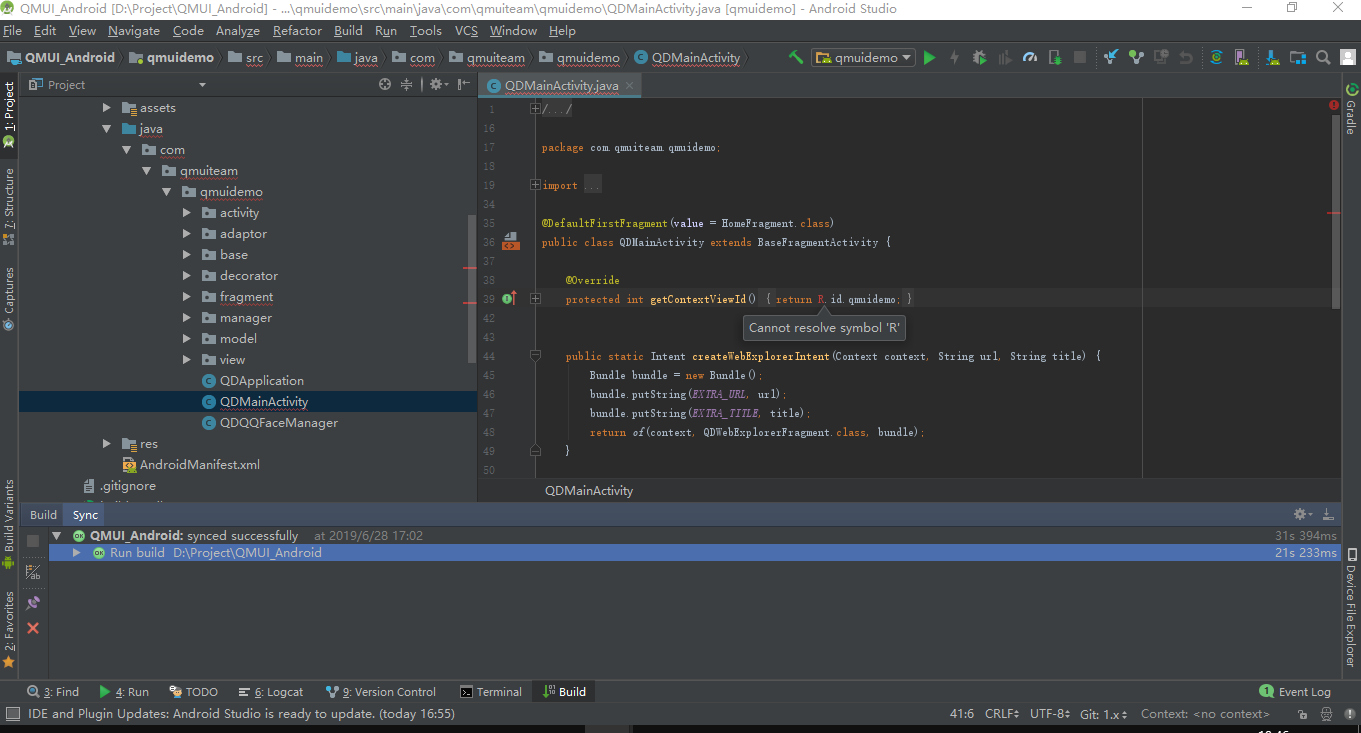Click the Update Project blue arrow icon
The width and height of the screenshot is (1361, 733).
(1110, 57)
